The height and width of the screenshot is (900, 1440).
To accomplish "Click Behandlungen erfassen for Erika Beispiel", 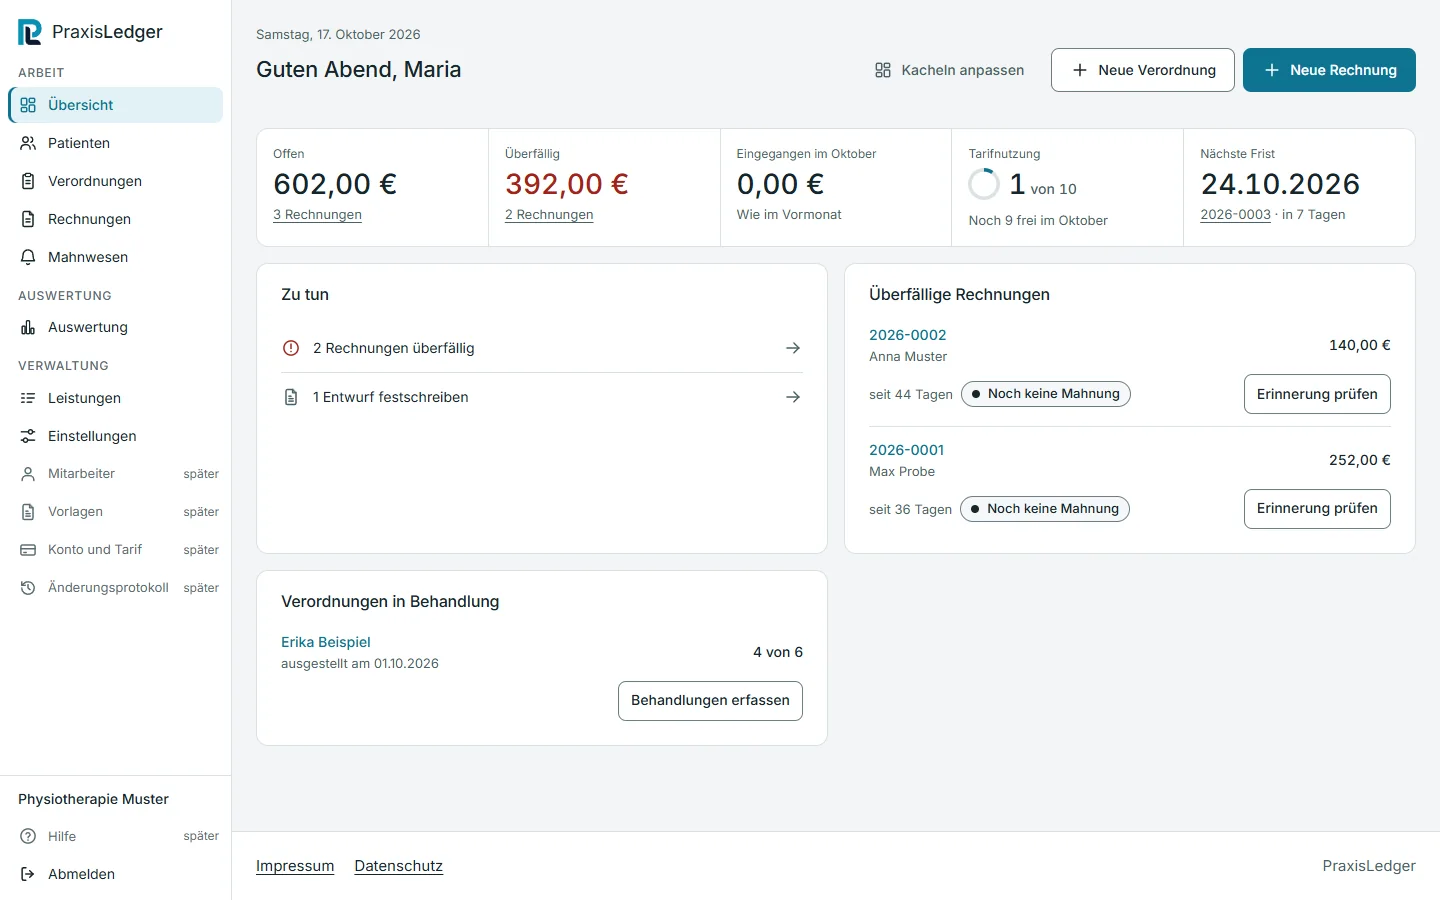I will pyautogui.click(x=710, y=701).
